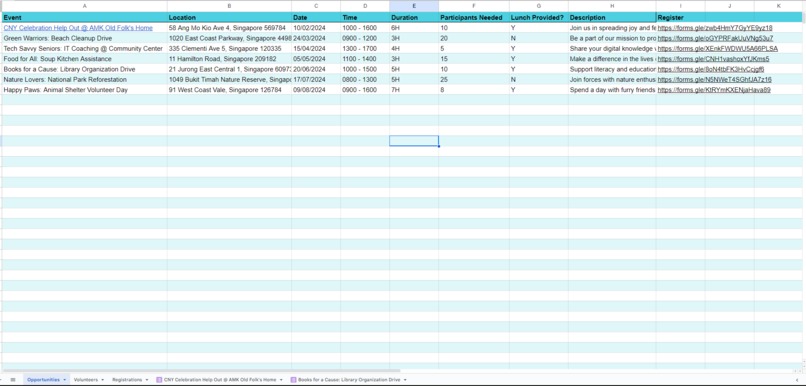Click the Lunch Provided? header cell
The height and width of the screenshot is (386, 806).
[539, 17]
